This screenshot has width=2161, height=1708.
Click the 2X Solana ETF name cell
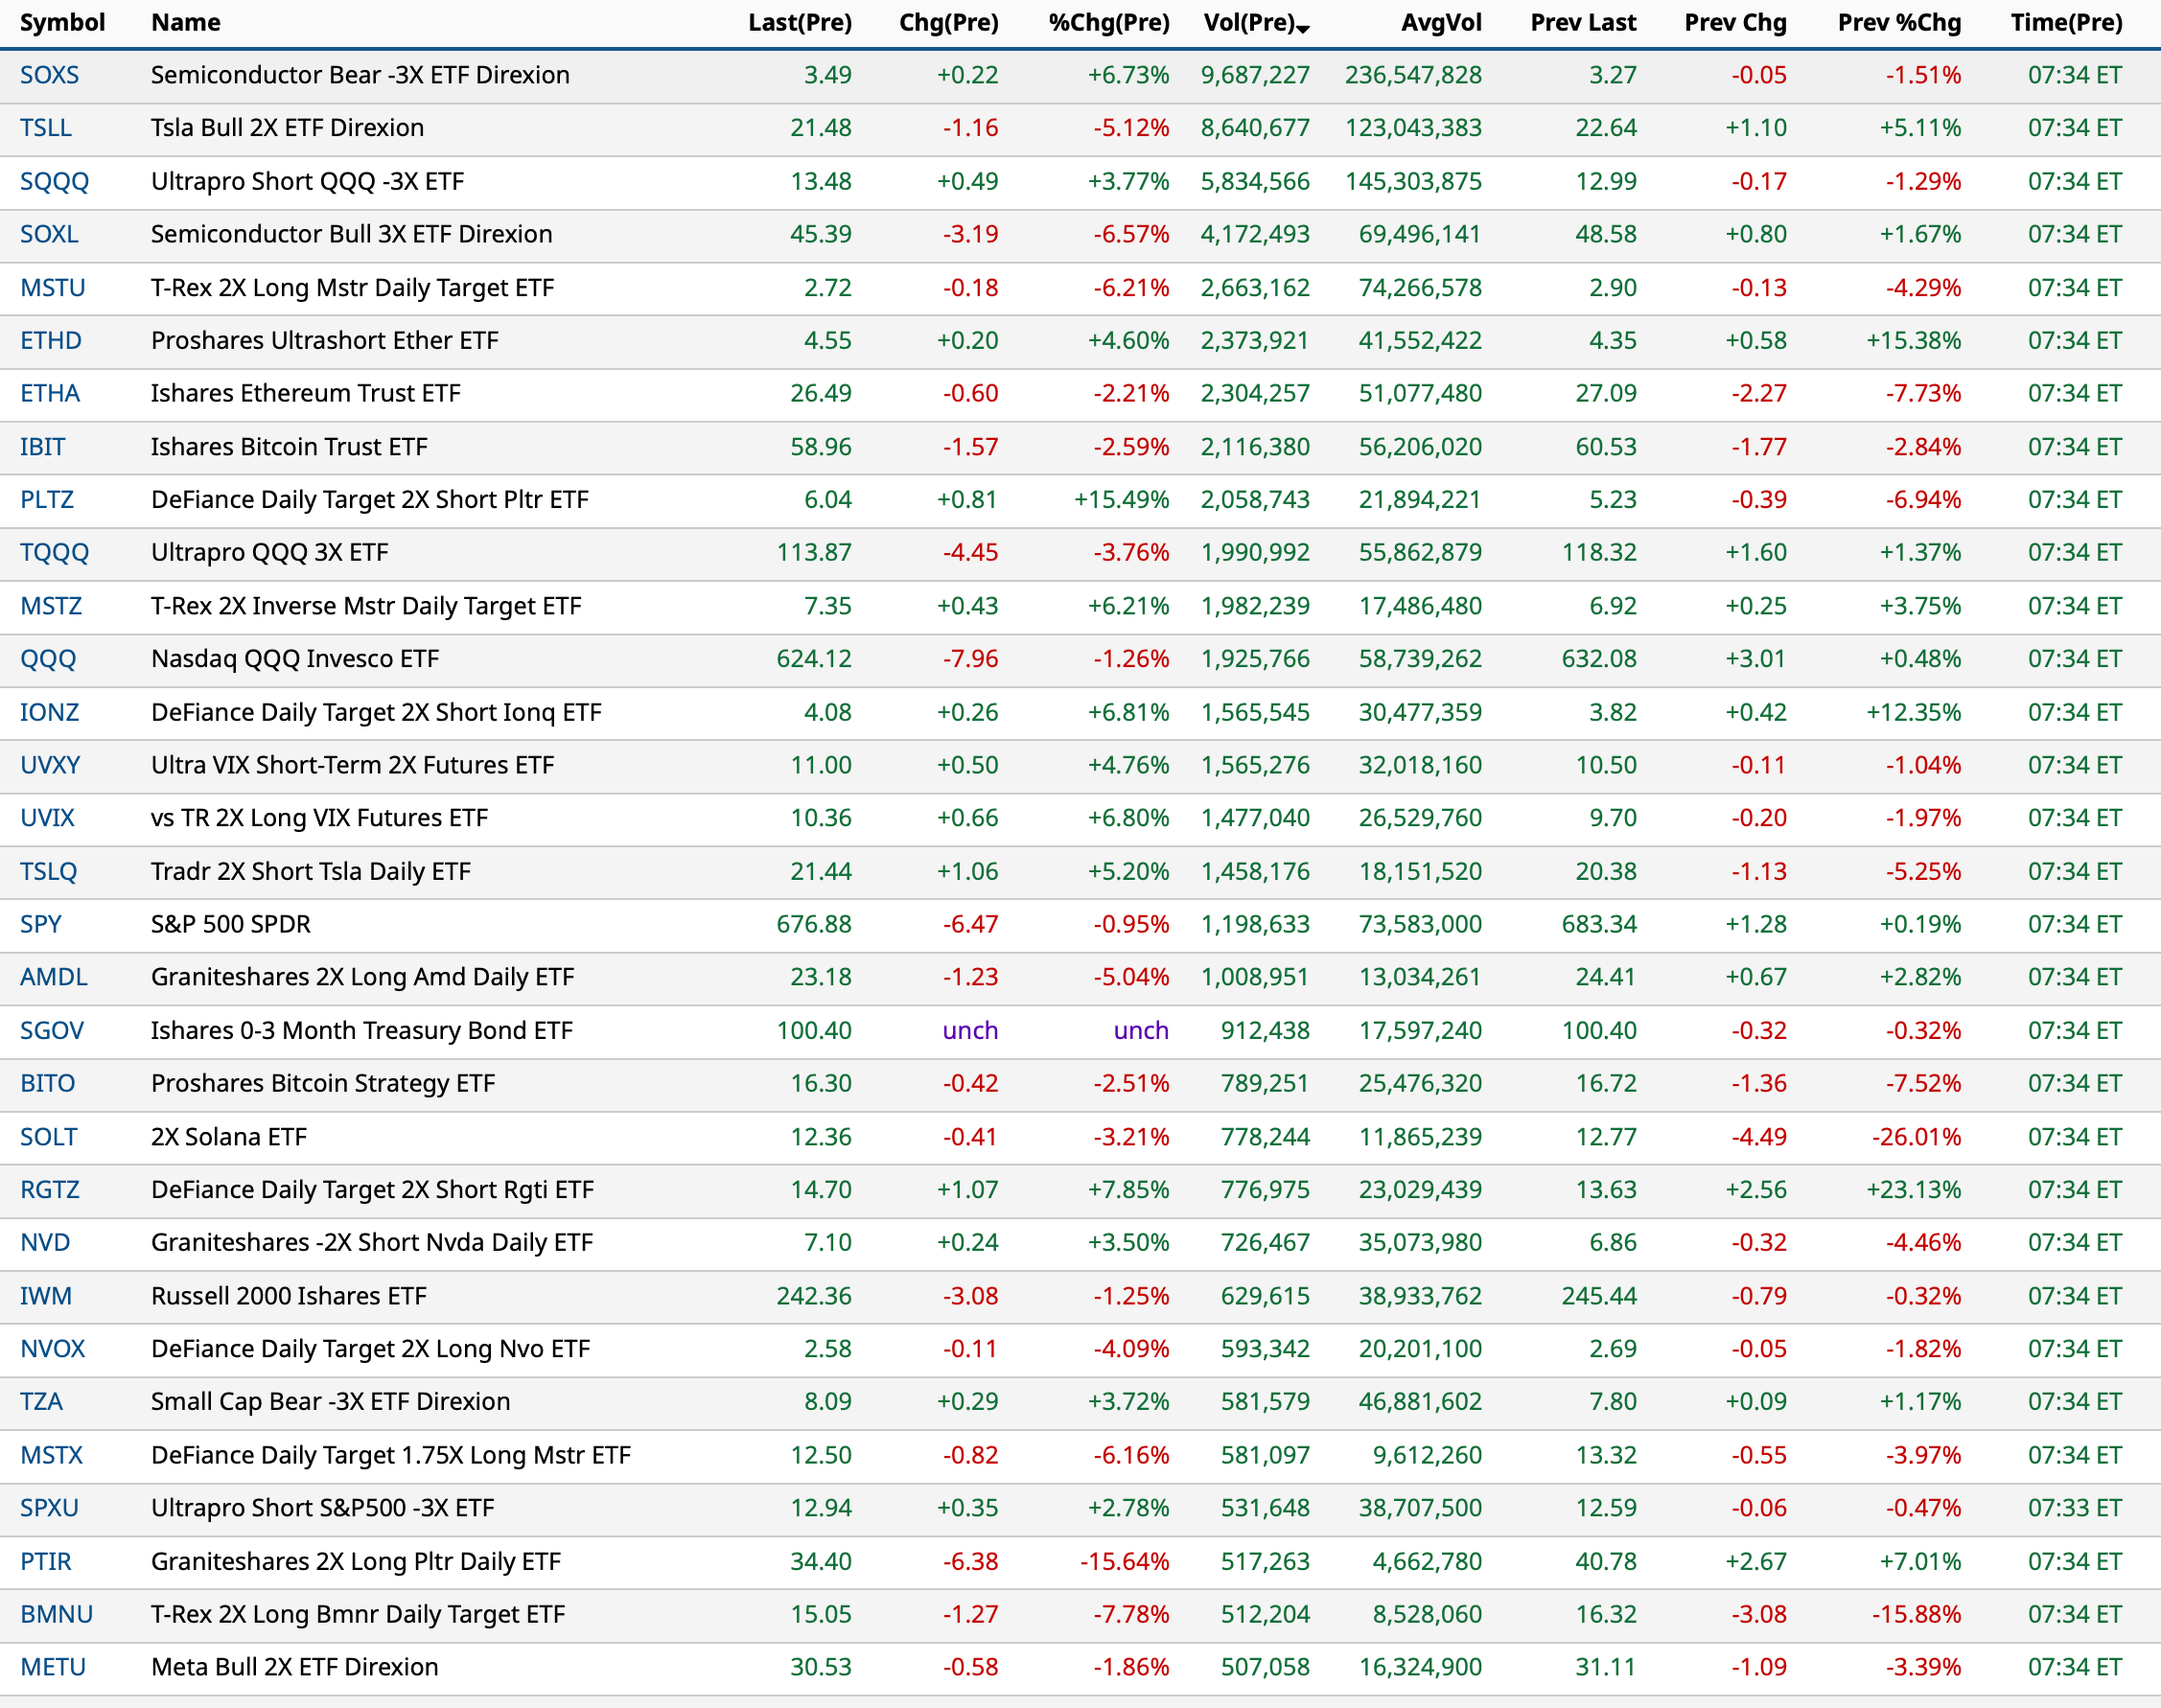[x=229, y=1137]
